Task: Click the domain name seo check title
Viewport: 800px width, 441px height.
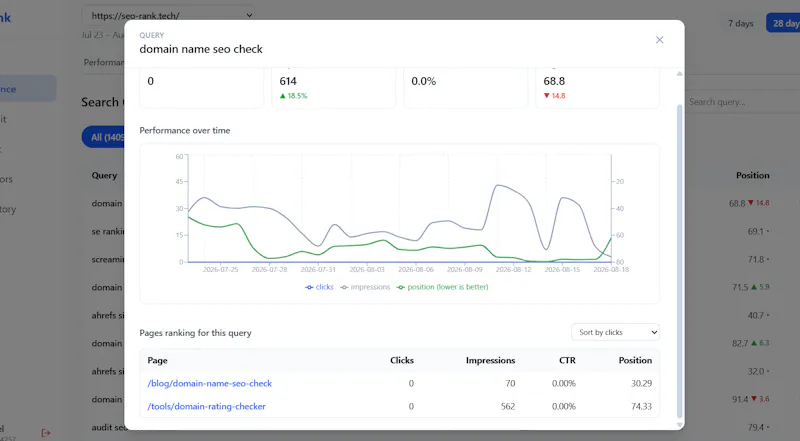Action: pos(201,49)
